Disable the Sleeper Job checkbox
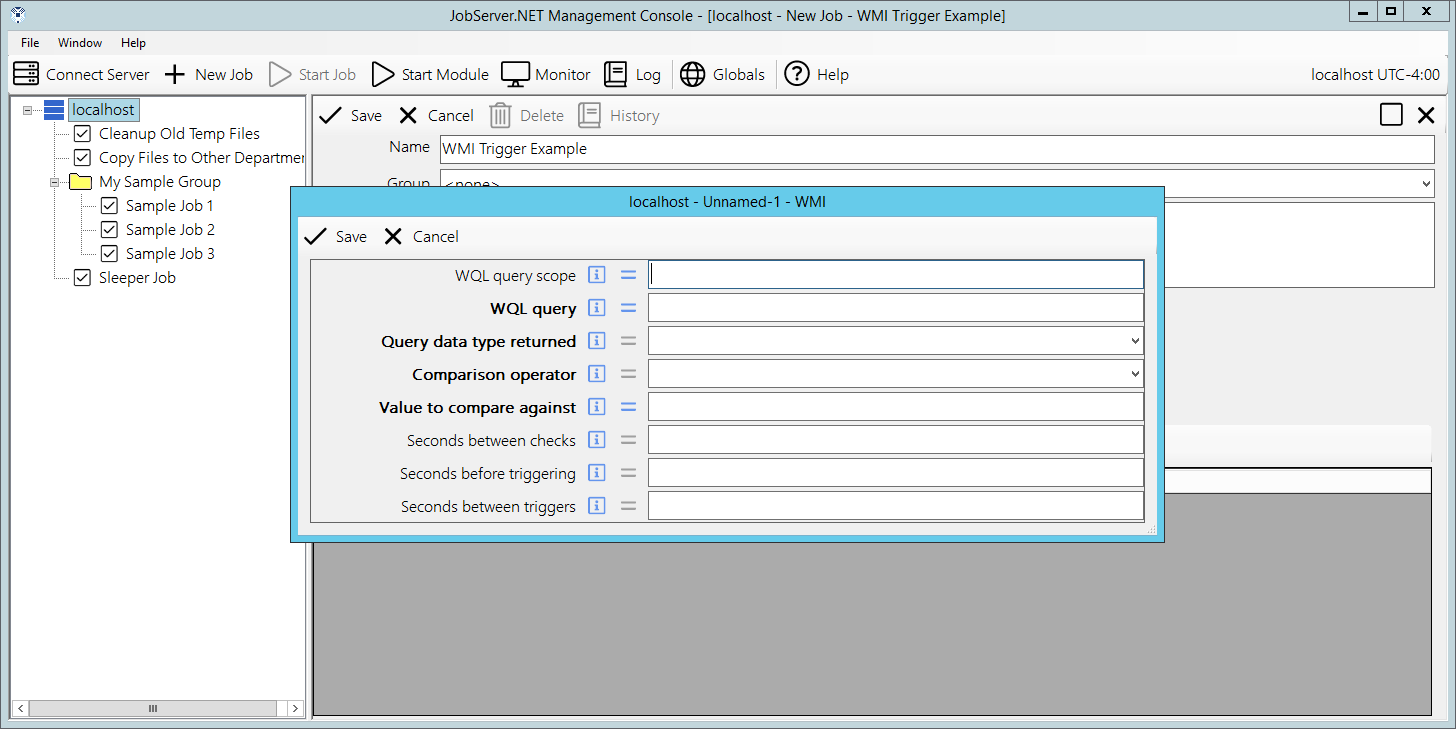This screenshot has height=729, width=1456. (82, 278)
